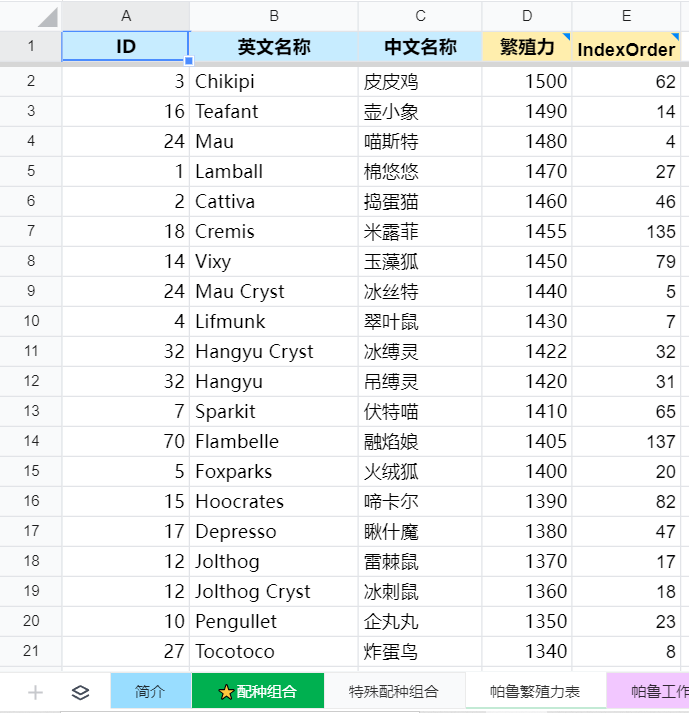Click the Hoocrates cell
The width and height of the screenshot is (689, 713).
[274, 502]
